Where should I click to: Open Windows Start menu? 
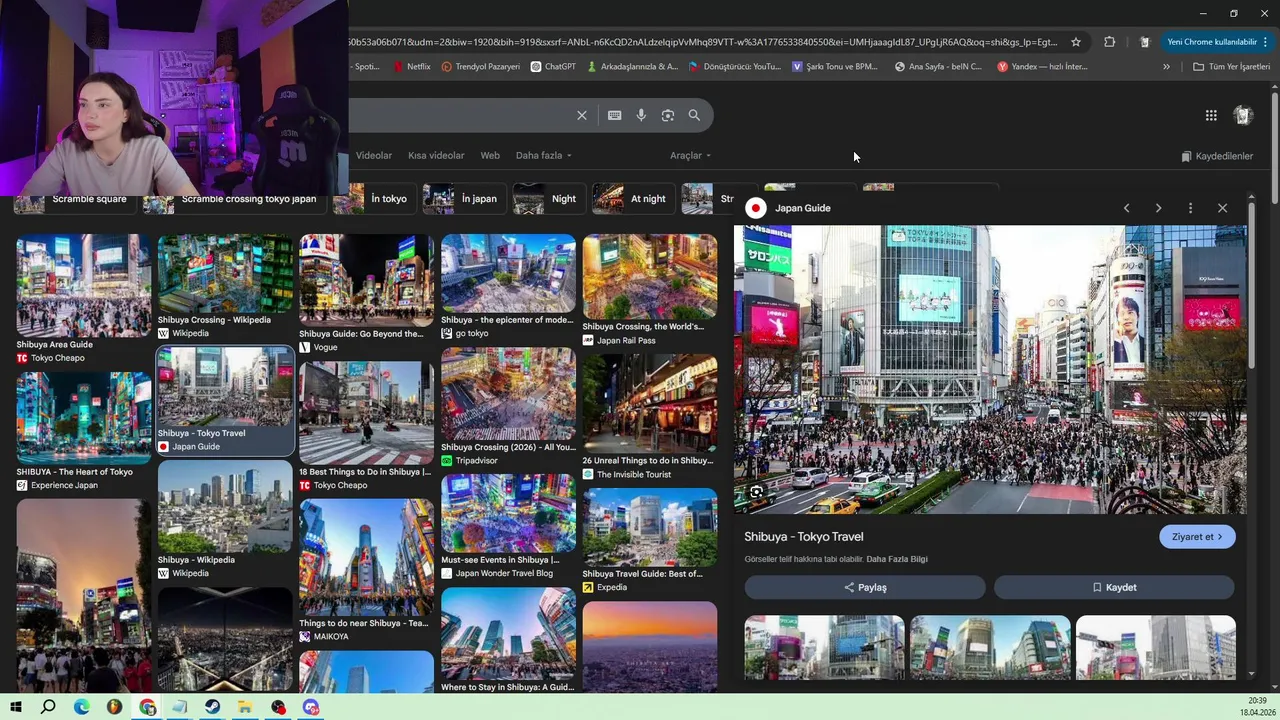[x=16, y=707]
